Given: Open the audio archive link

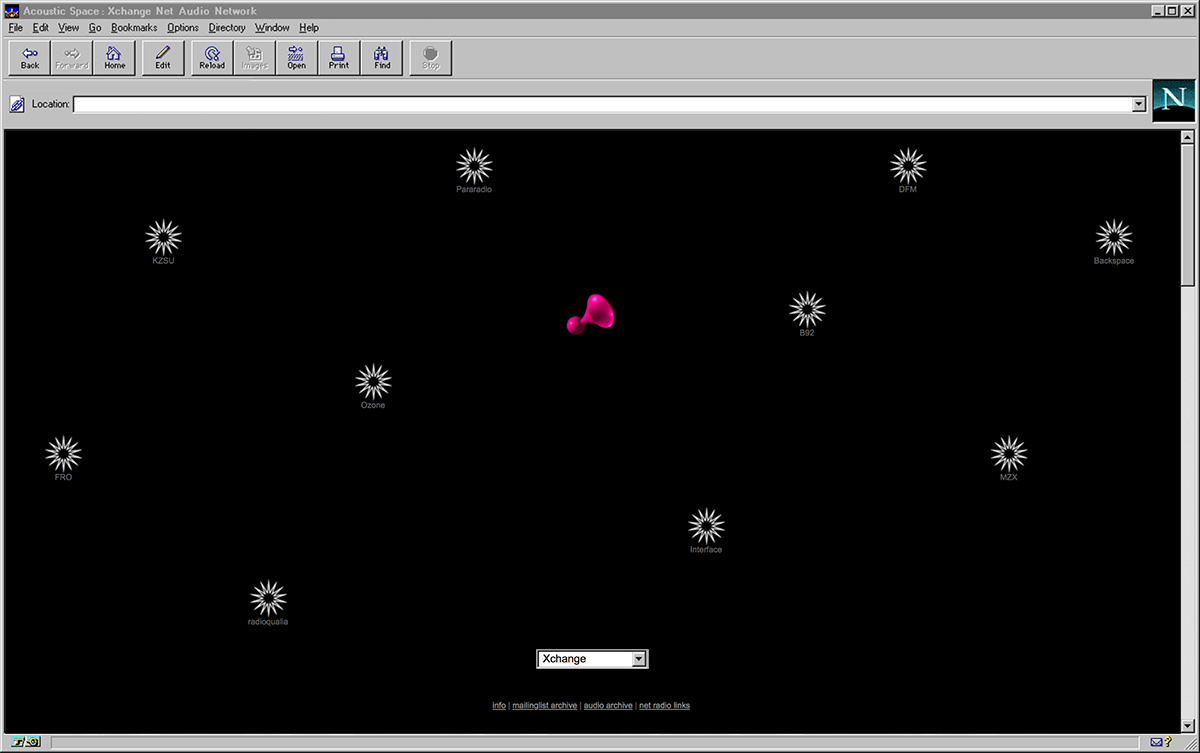Looking at the screenshot, I should click(x=608, y=706).
